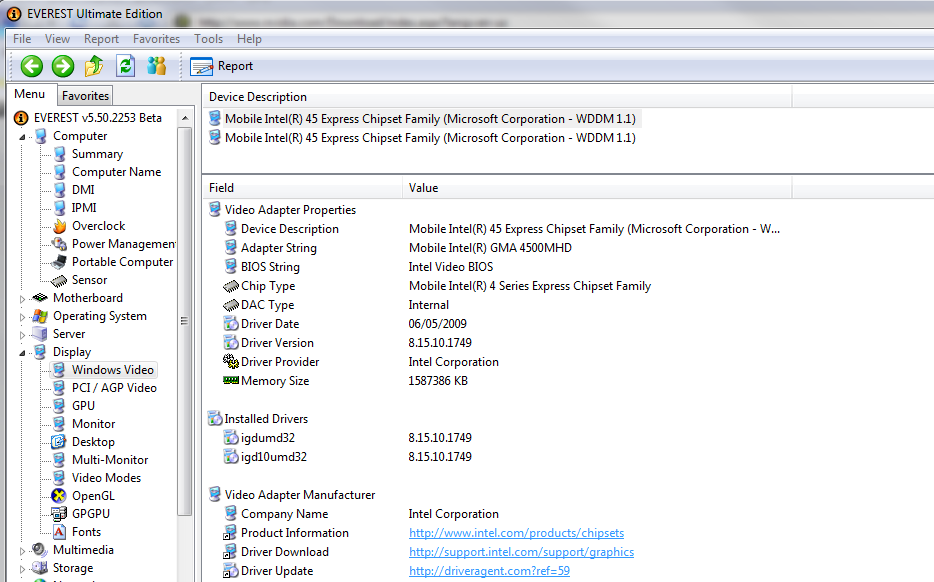The height and width of the screenshot is (582, 934).
Task: Click the Operating System Windows flag icon
Action: (40, 316)
